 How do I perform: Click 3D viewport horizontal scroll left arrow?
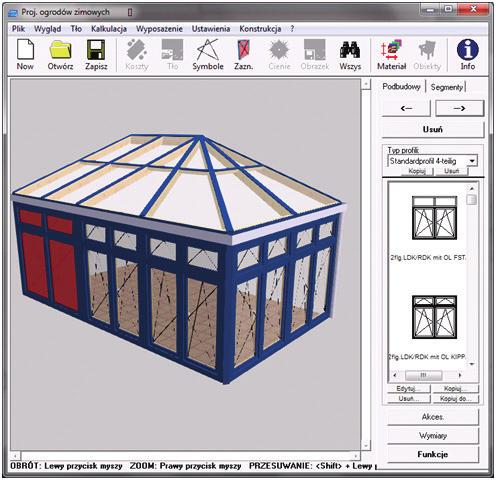click(x=15, y=455)
